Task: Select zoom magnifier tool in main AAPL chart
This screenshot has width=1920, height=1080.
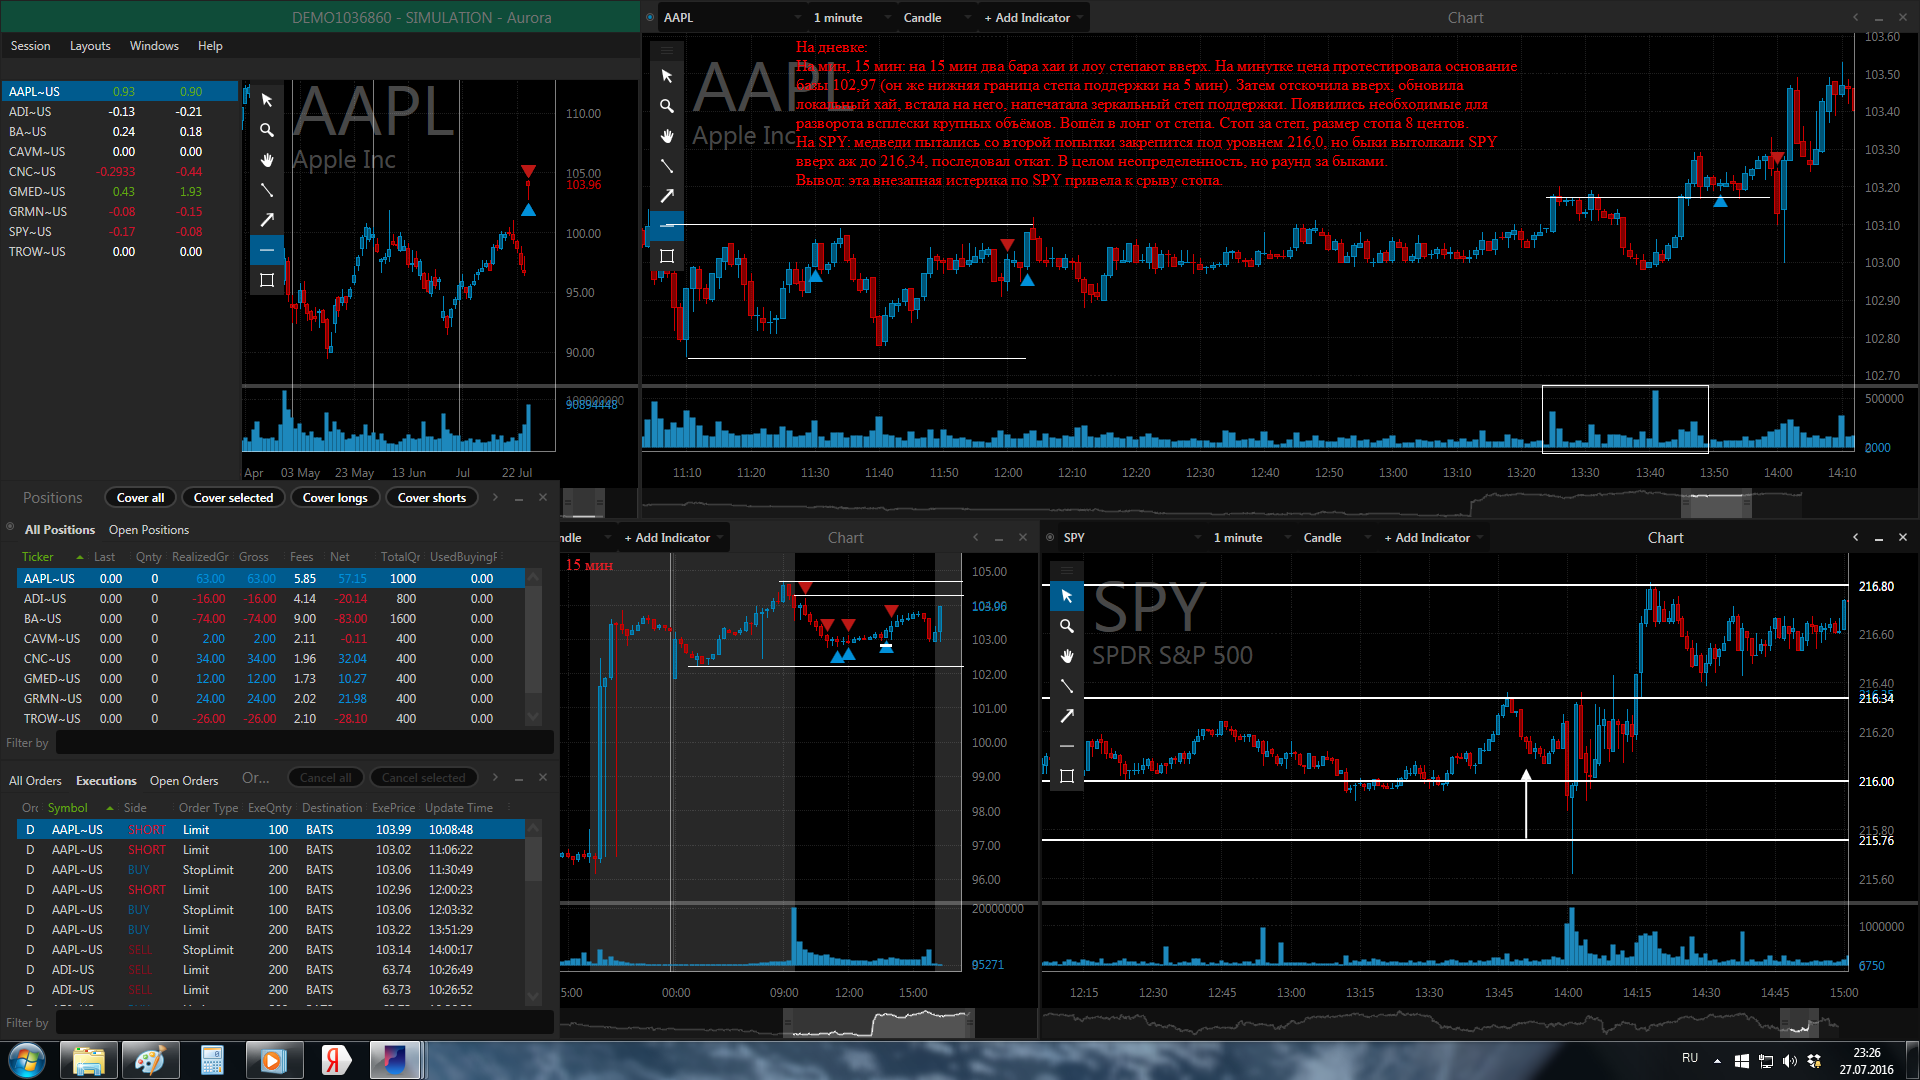Action: click(667, 106)
